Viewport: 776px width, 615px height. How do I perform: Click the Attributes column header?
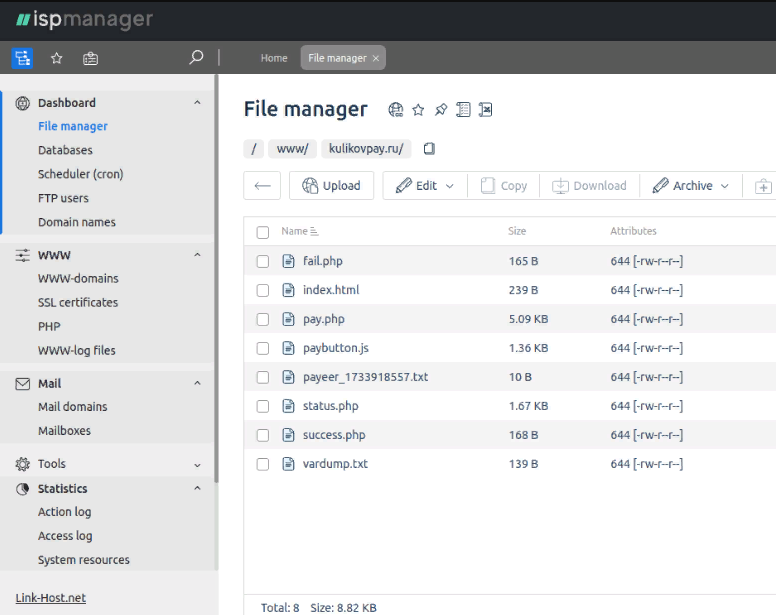(x=633, y=231)
